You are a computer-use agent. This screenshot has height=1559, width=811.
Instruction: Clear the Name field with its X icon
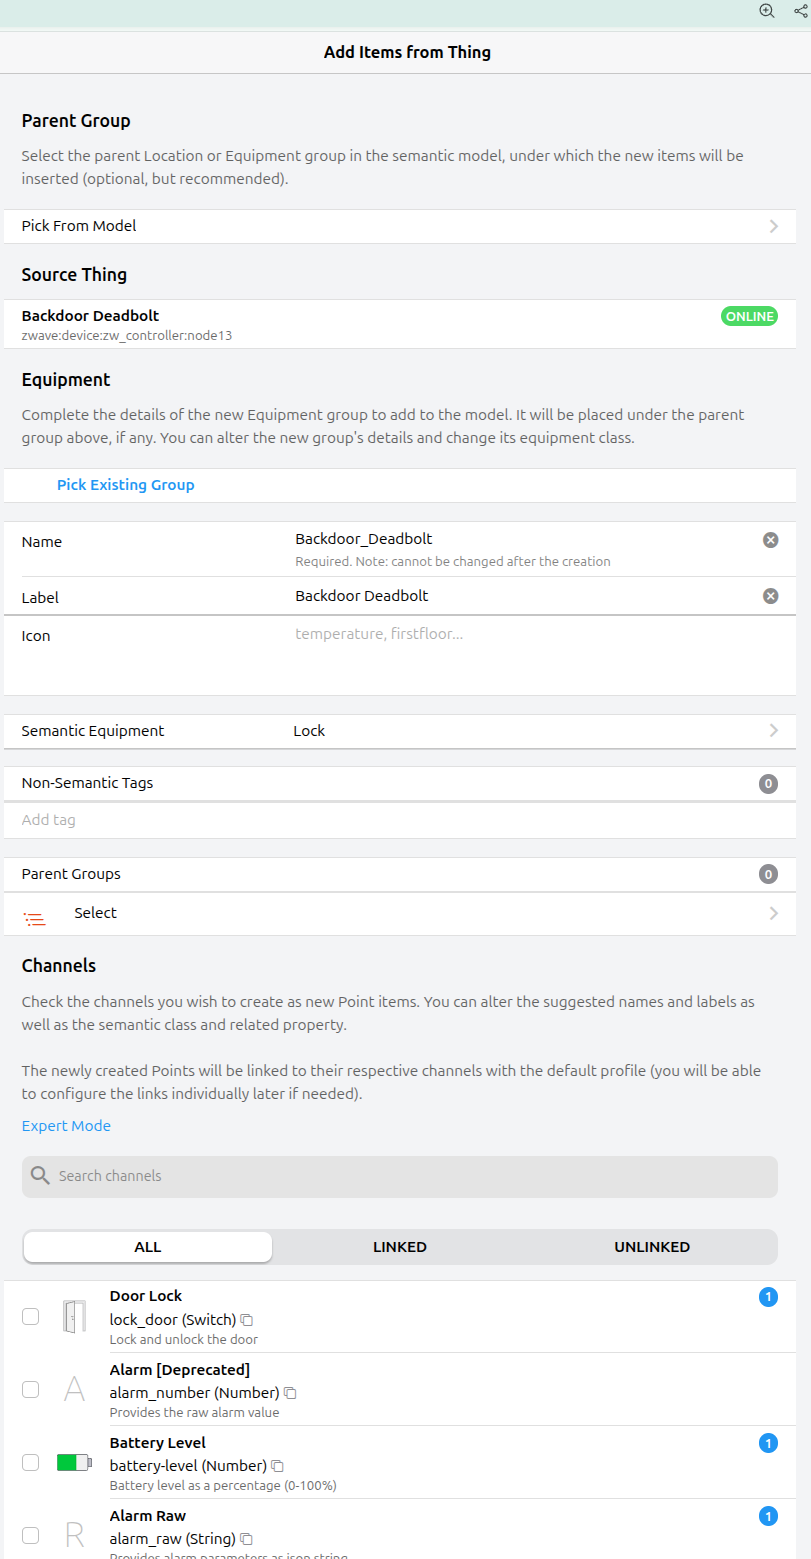click(x=770, y=540)
